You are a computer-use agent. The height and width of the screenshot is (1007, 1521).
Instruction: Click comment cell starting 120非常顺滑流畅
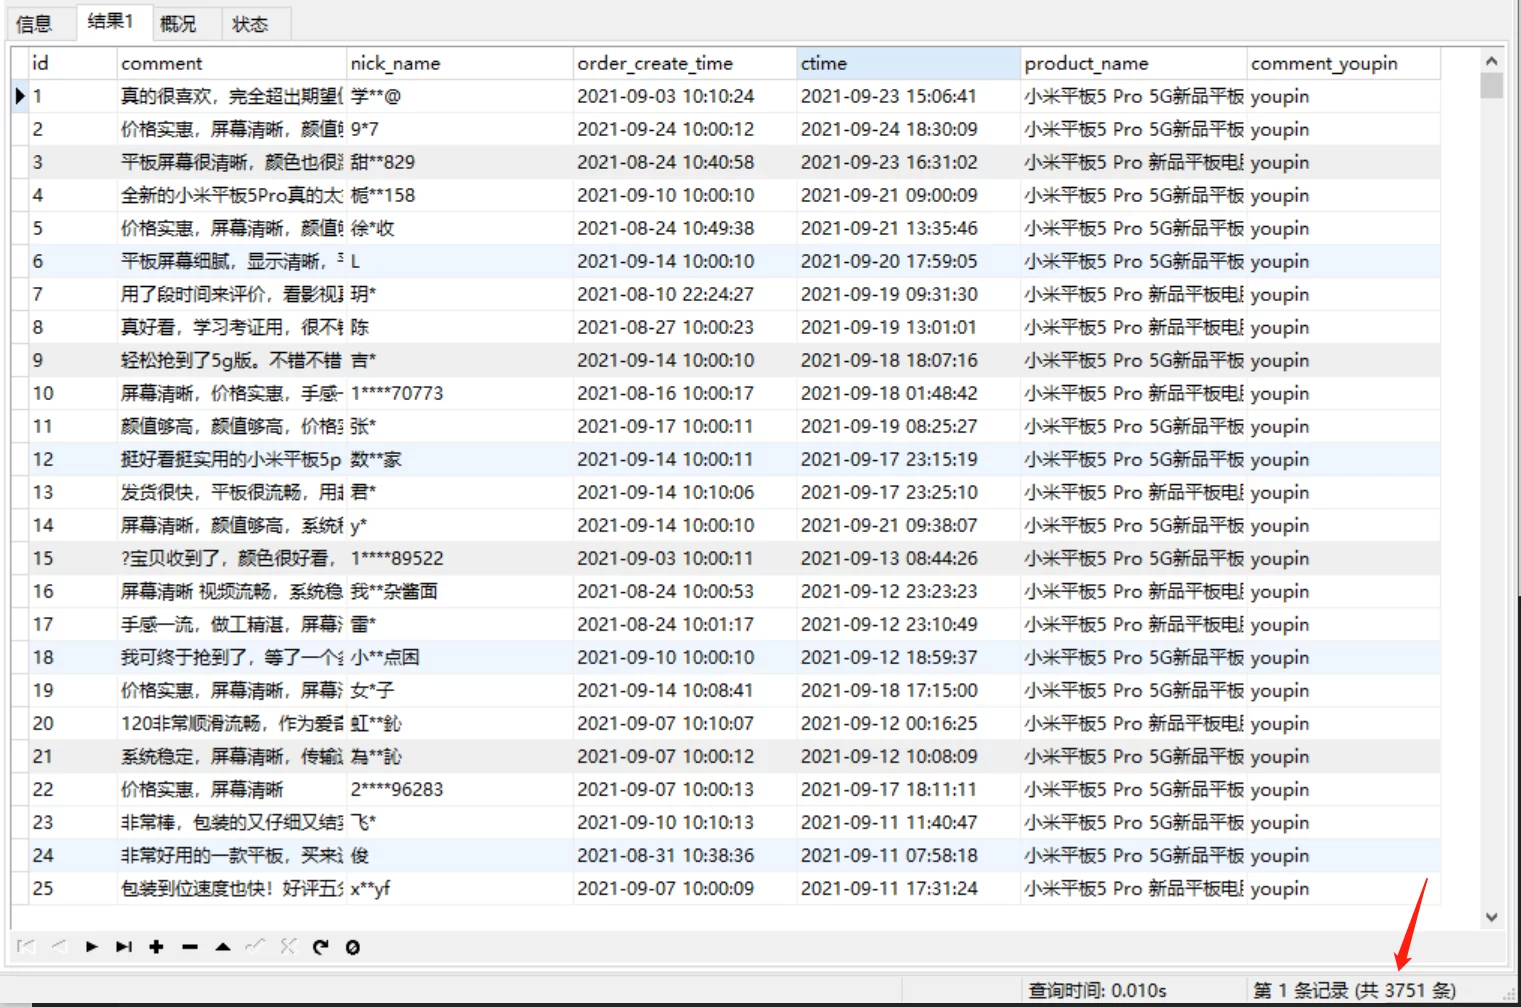coord(232,723)
